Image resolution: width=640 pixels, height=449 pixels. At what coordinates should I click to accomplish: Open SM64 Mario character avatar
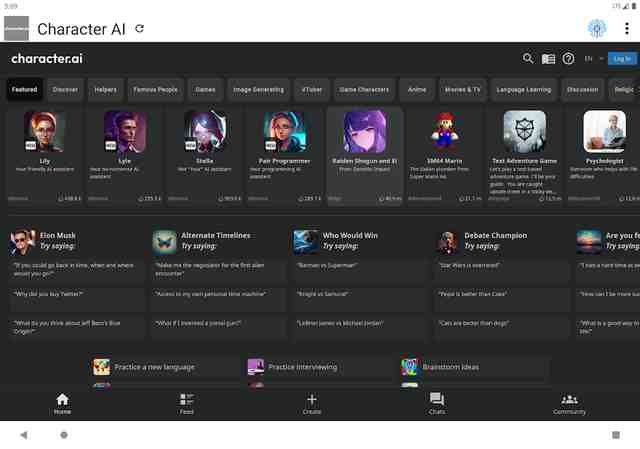coord(444,131)
